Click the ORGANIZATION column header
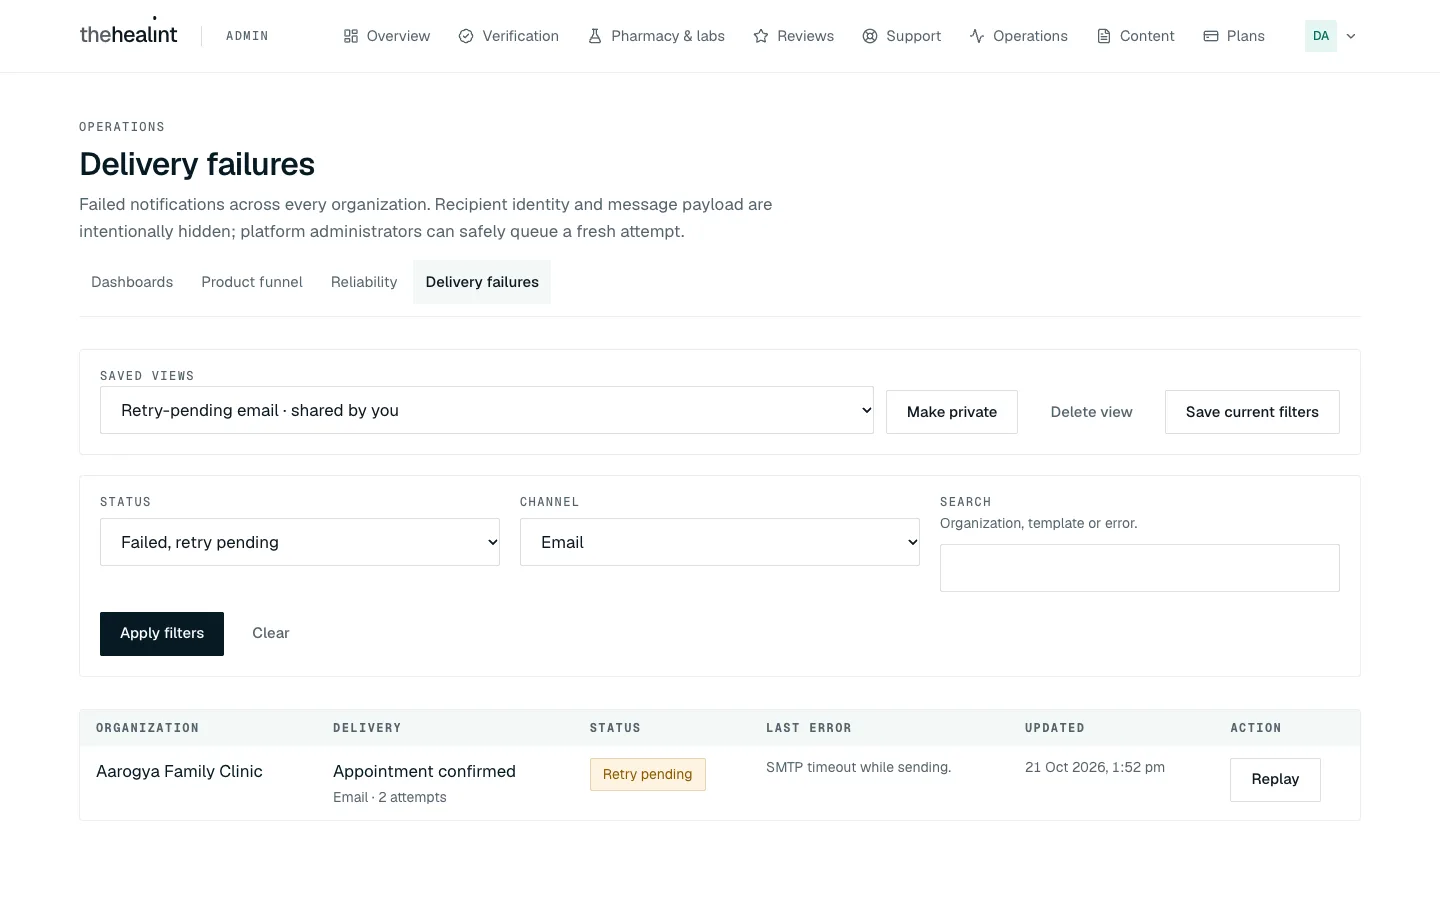 point(147,728)
